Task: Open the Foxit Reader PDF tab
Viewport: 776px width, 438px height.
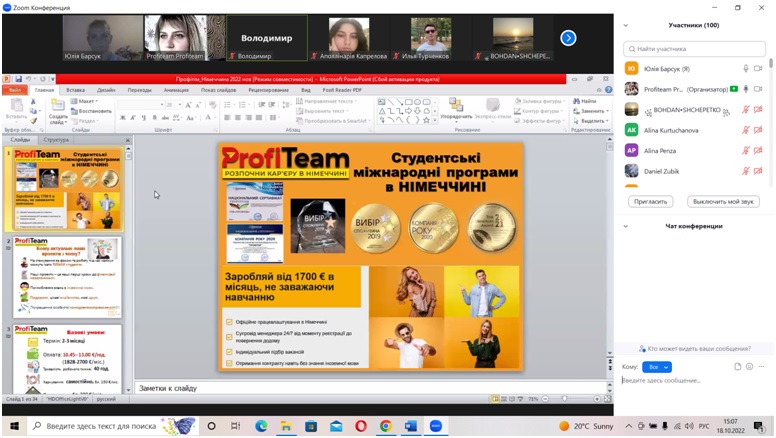Action: pyautogui.click(x=342, y=90)
